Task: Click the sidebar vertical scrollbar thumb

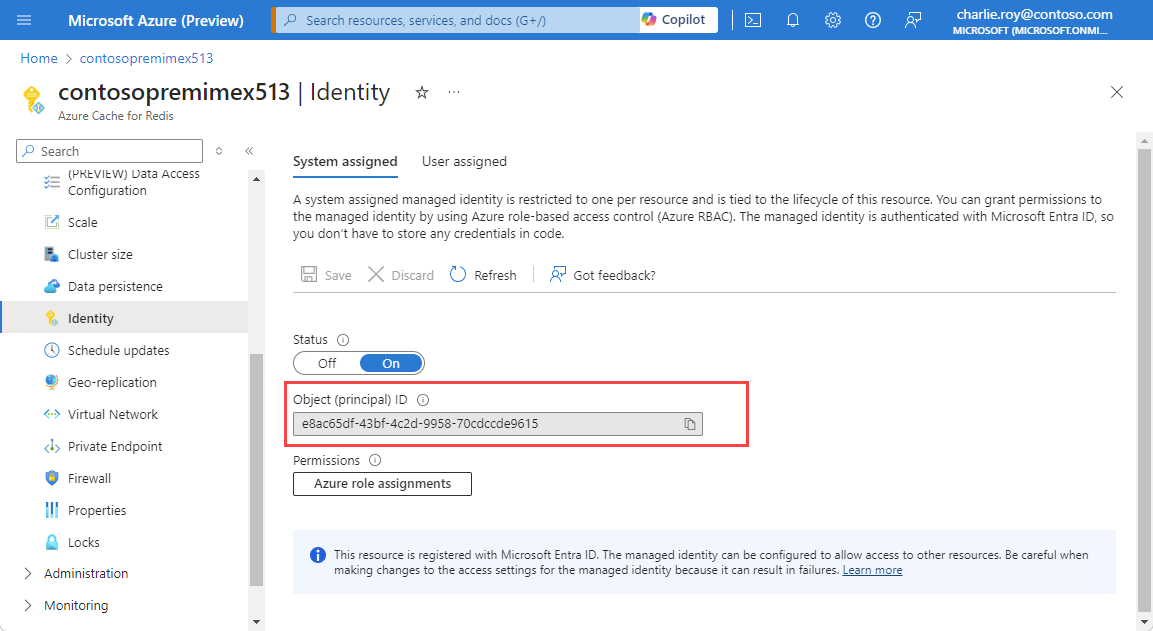Action: [x=256, y=470]
